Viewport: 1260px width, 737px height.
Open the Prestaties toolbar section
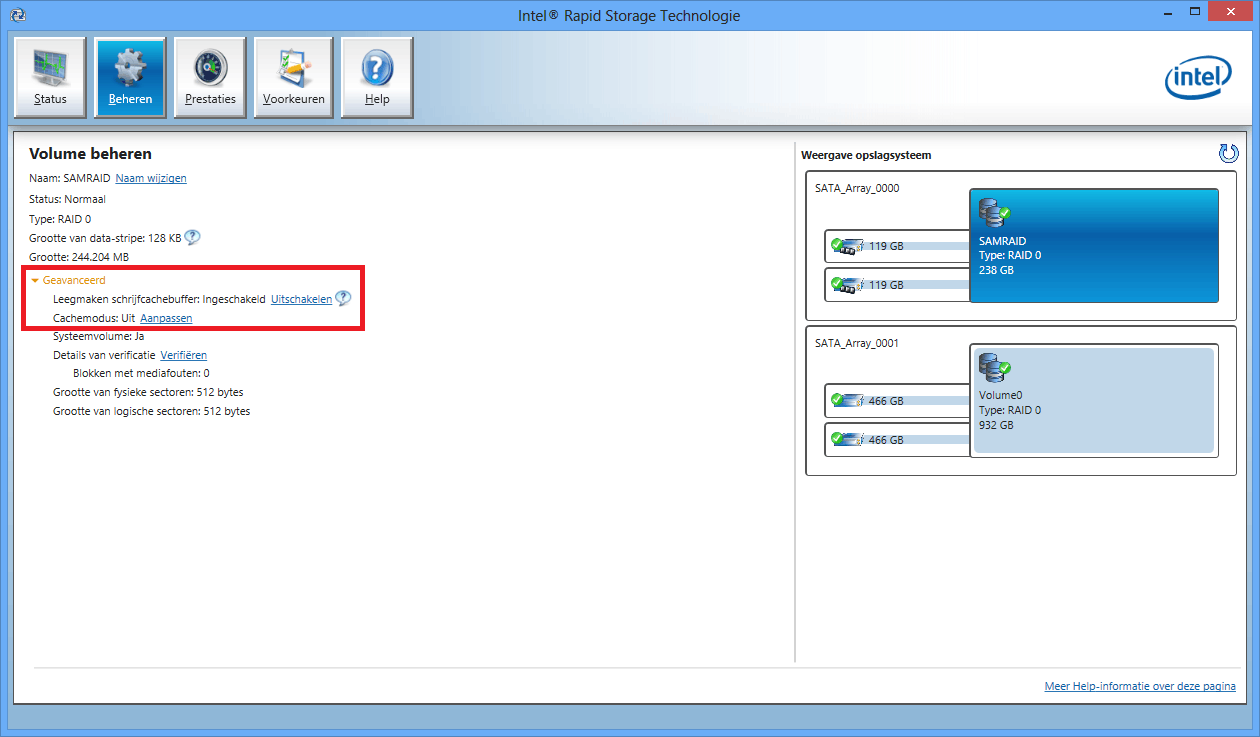210,78
